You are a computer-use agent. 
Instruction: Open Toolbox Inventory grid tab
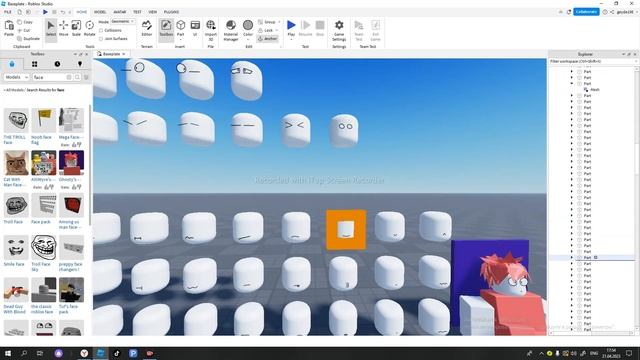pos(34,64)
